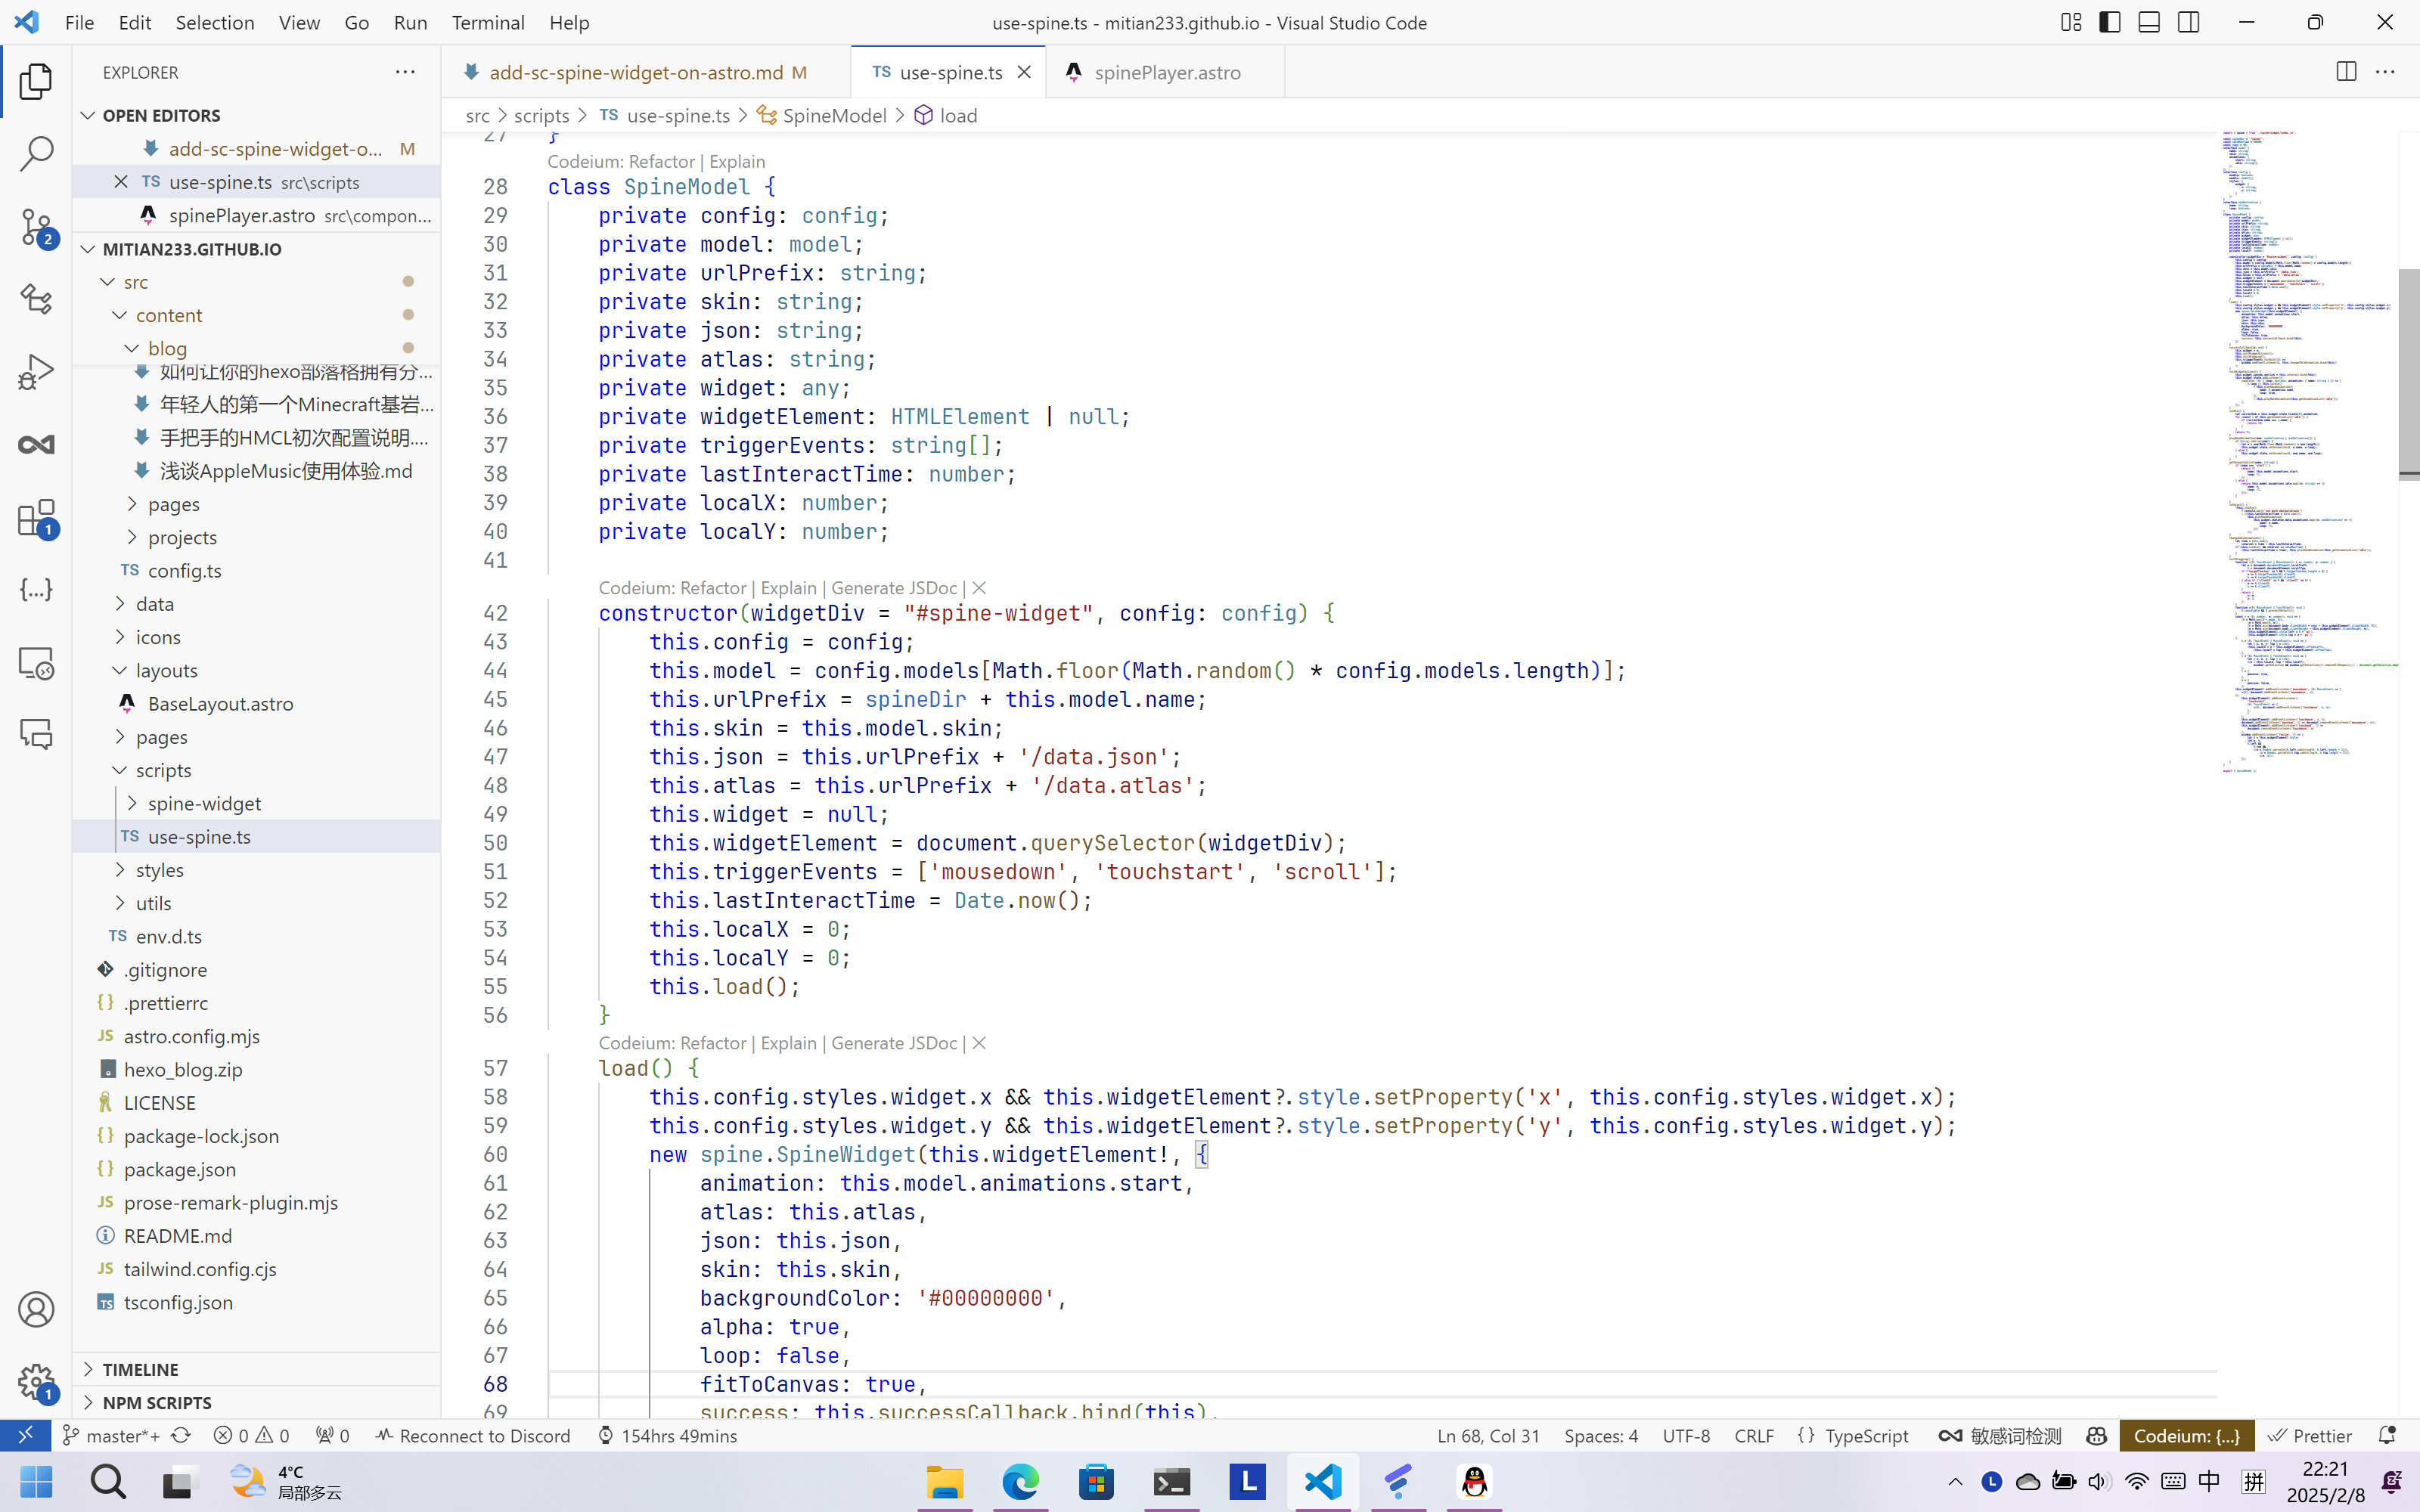
Task: Open File Explorer from Windows taskbar
Action: tap(945, 1481)
